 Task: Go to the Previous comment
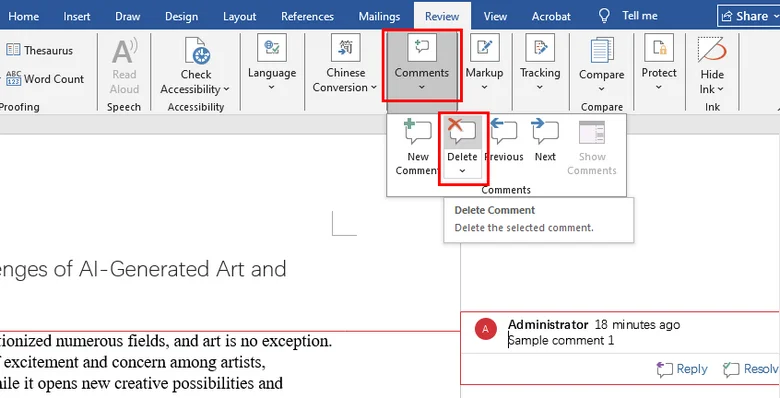coord(504,141)
